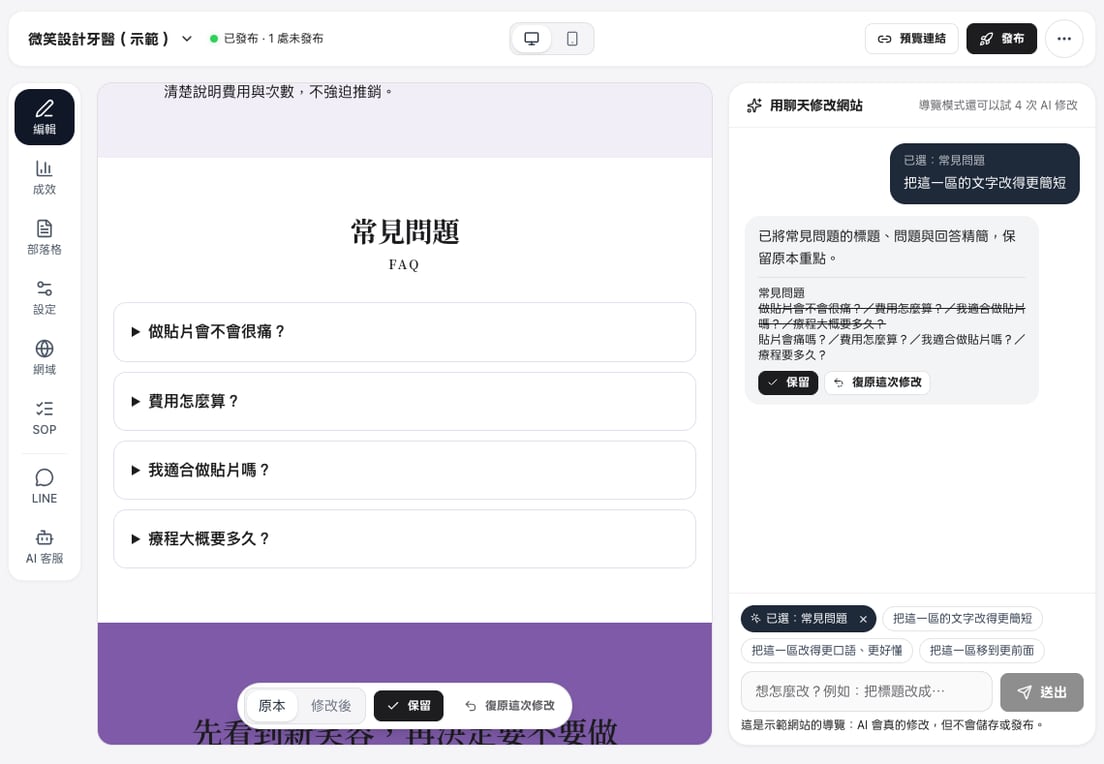Viewport: 1104px width, 764px height.
Task: Focus the 想怎麼改？ chat input field
Action: tap(866, 691)
